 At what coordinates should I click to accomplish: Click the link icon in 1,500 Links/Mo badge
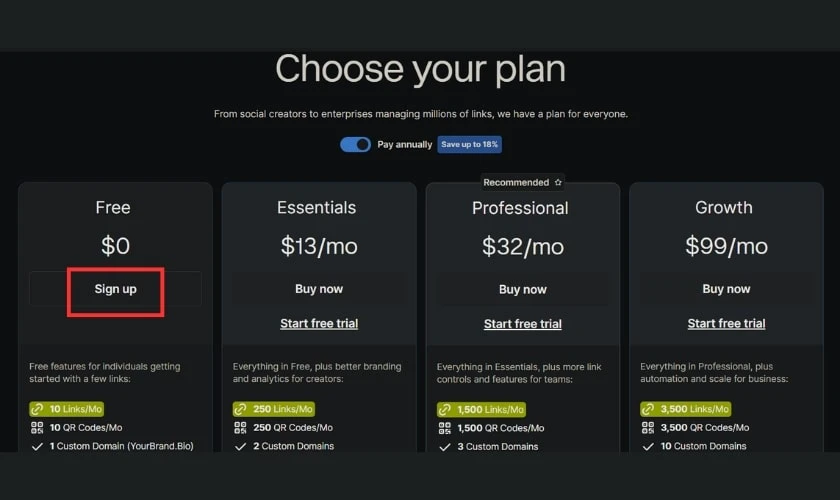[444, 410]
